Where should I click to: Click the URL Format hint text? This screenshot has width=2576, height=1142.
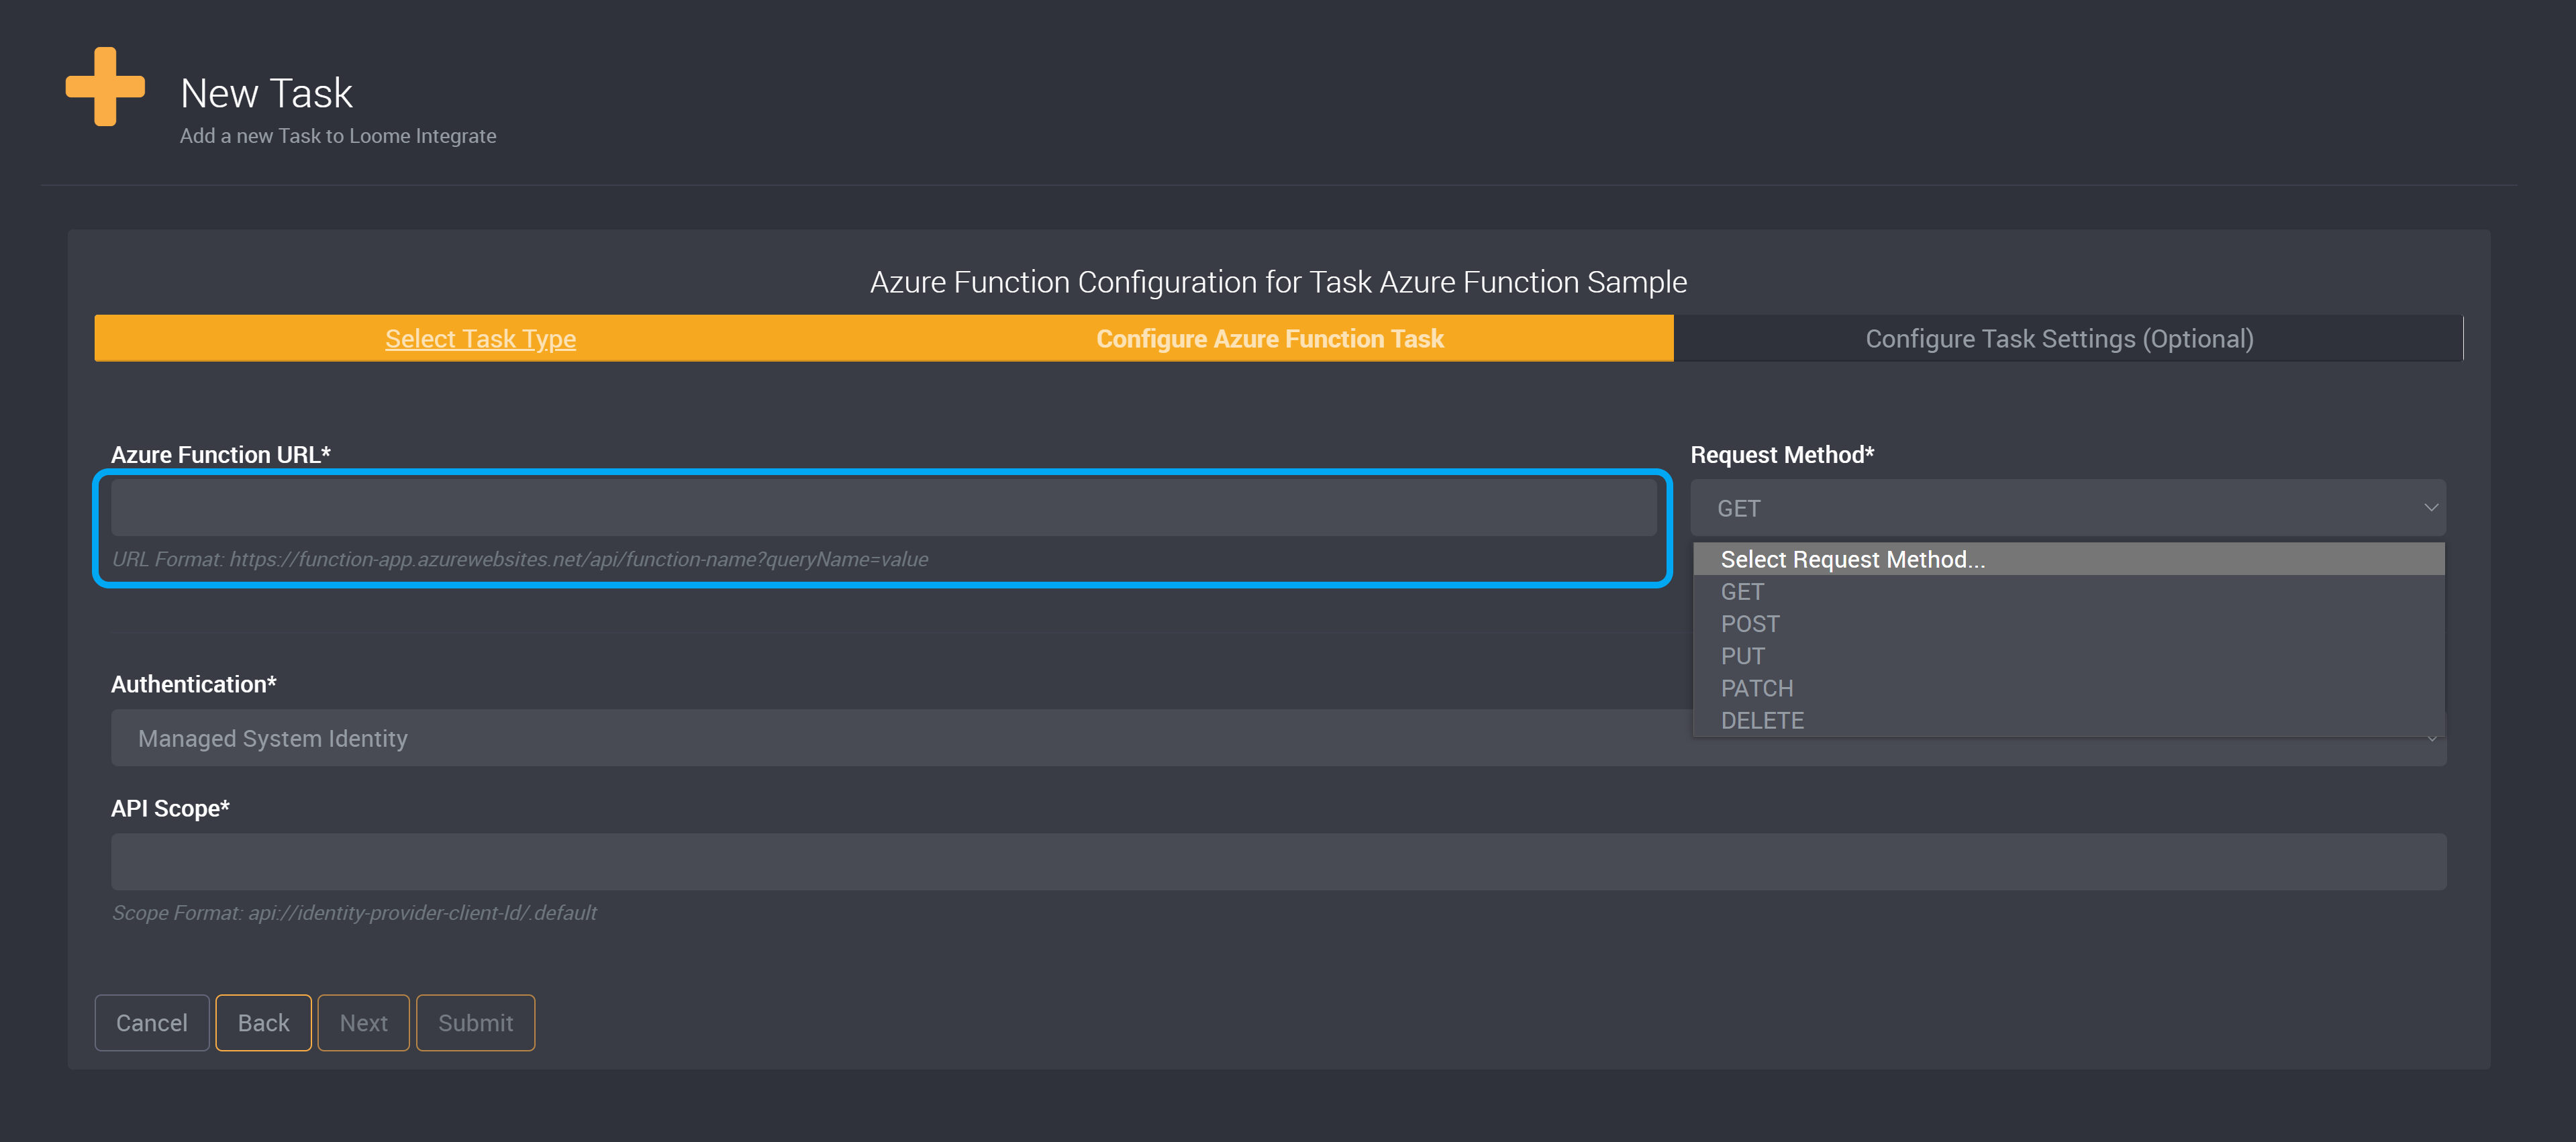tap(520, 560)
